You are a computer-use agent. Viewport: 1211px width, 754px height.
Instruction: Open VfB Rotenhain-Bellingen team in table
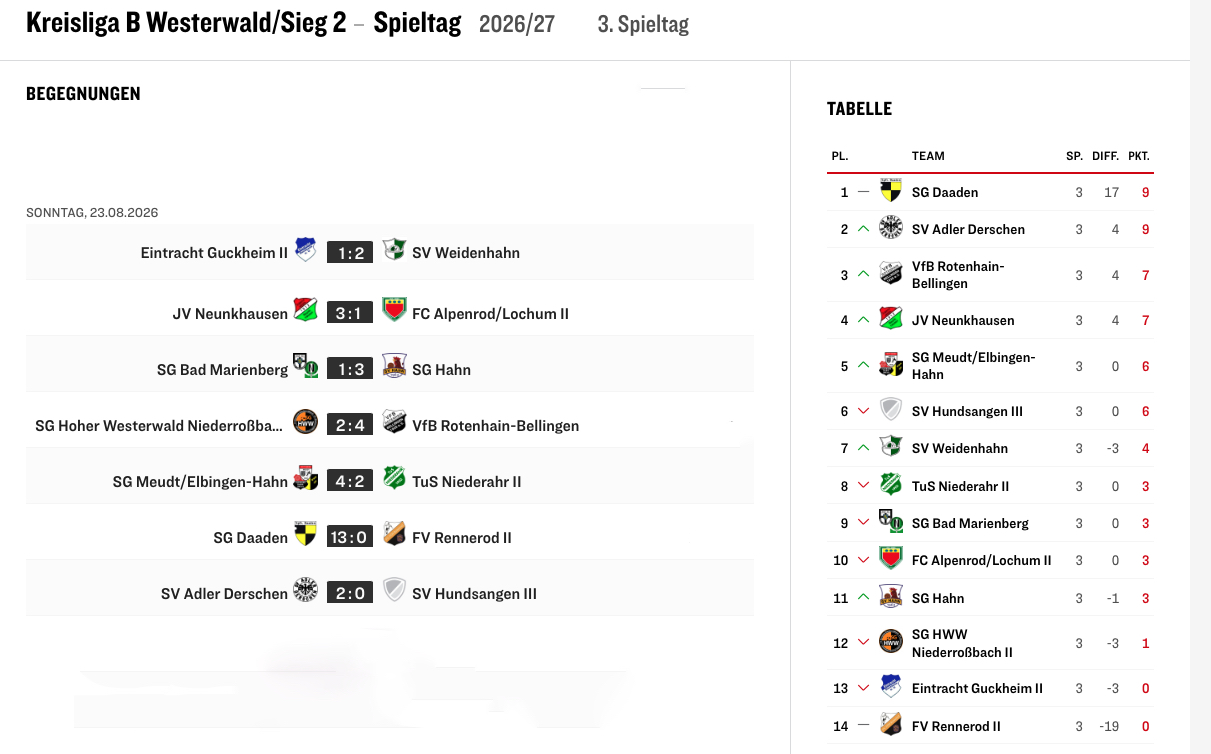(958, 274)
